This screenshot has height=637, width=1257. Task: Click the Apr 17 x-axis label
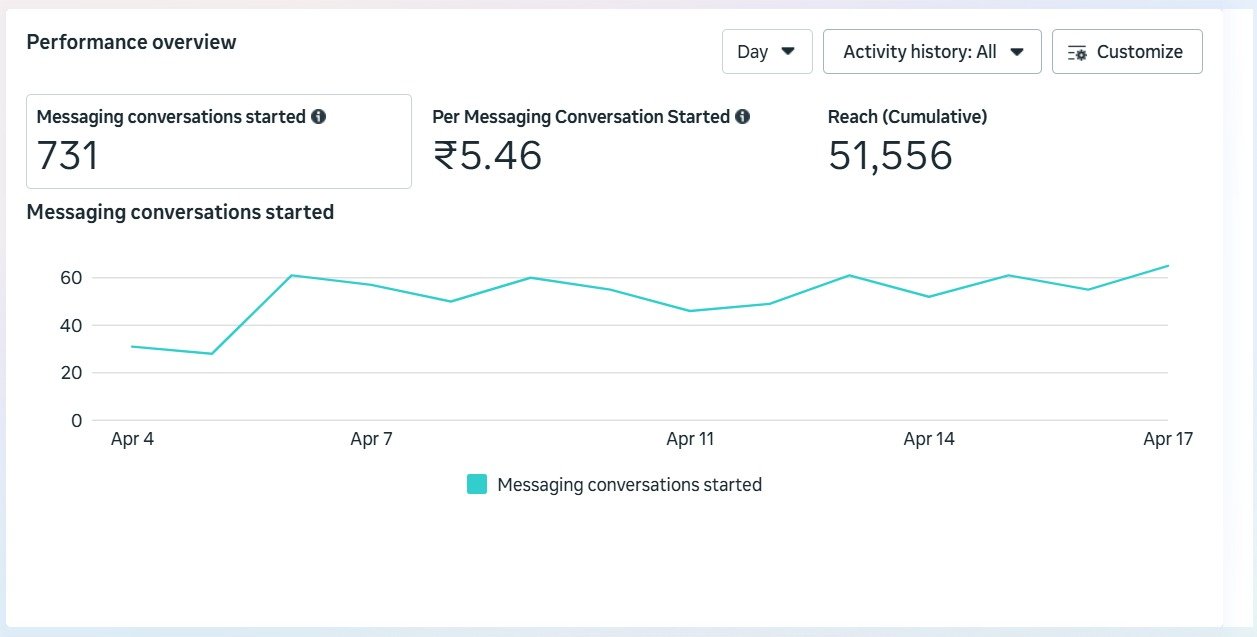(x=1167, y=439)
